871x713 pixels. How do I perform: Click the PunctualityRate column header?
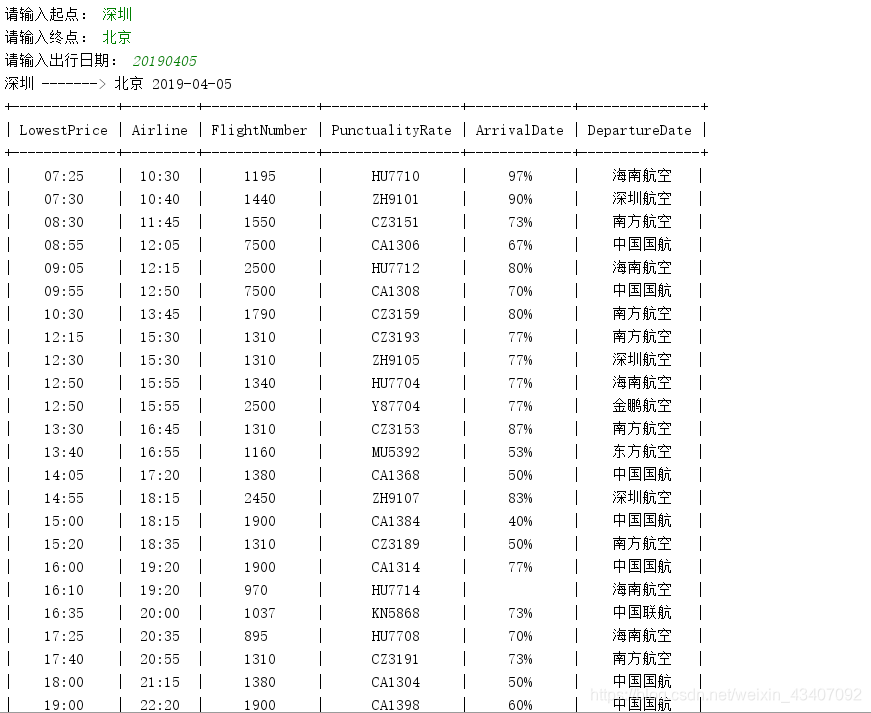click(x=391, y=130)
